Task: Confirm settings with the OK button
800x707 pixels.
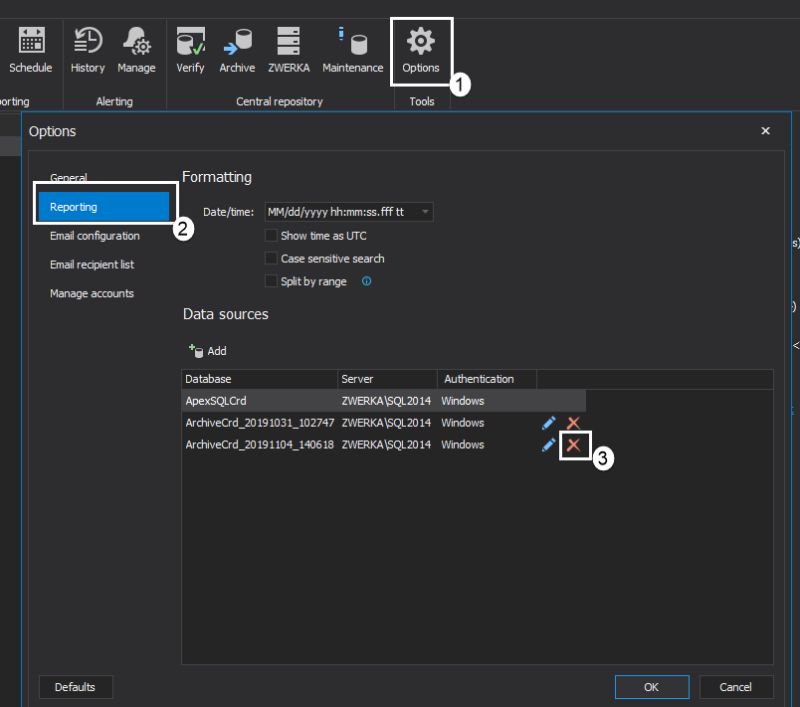Action: point(652,687)
